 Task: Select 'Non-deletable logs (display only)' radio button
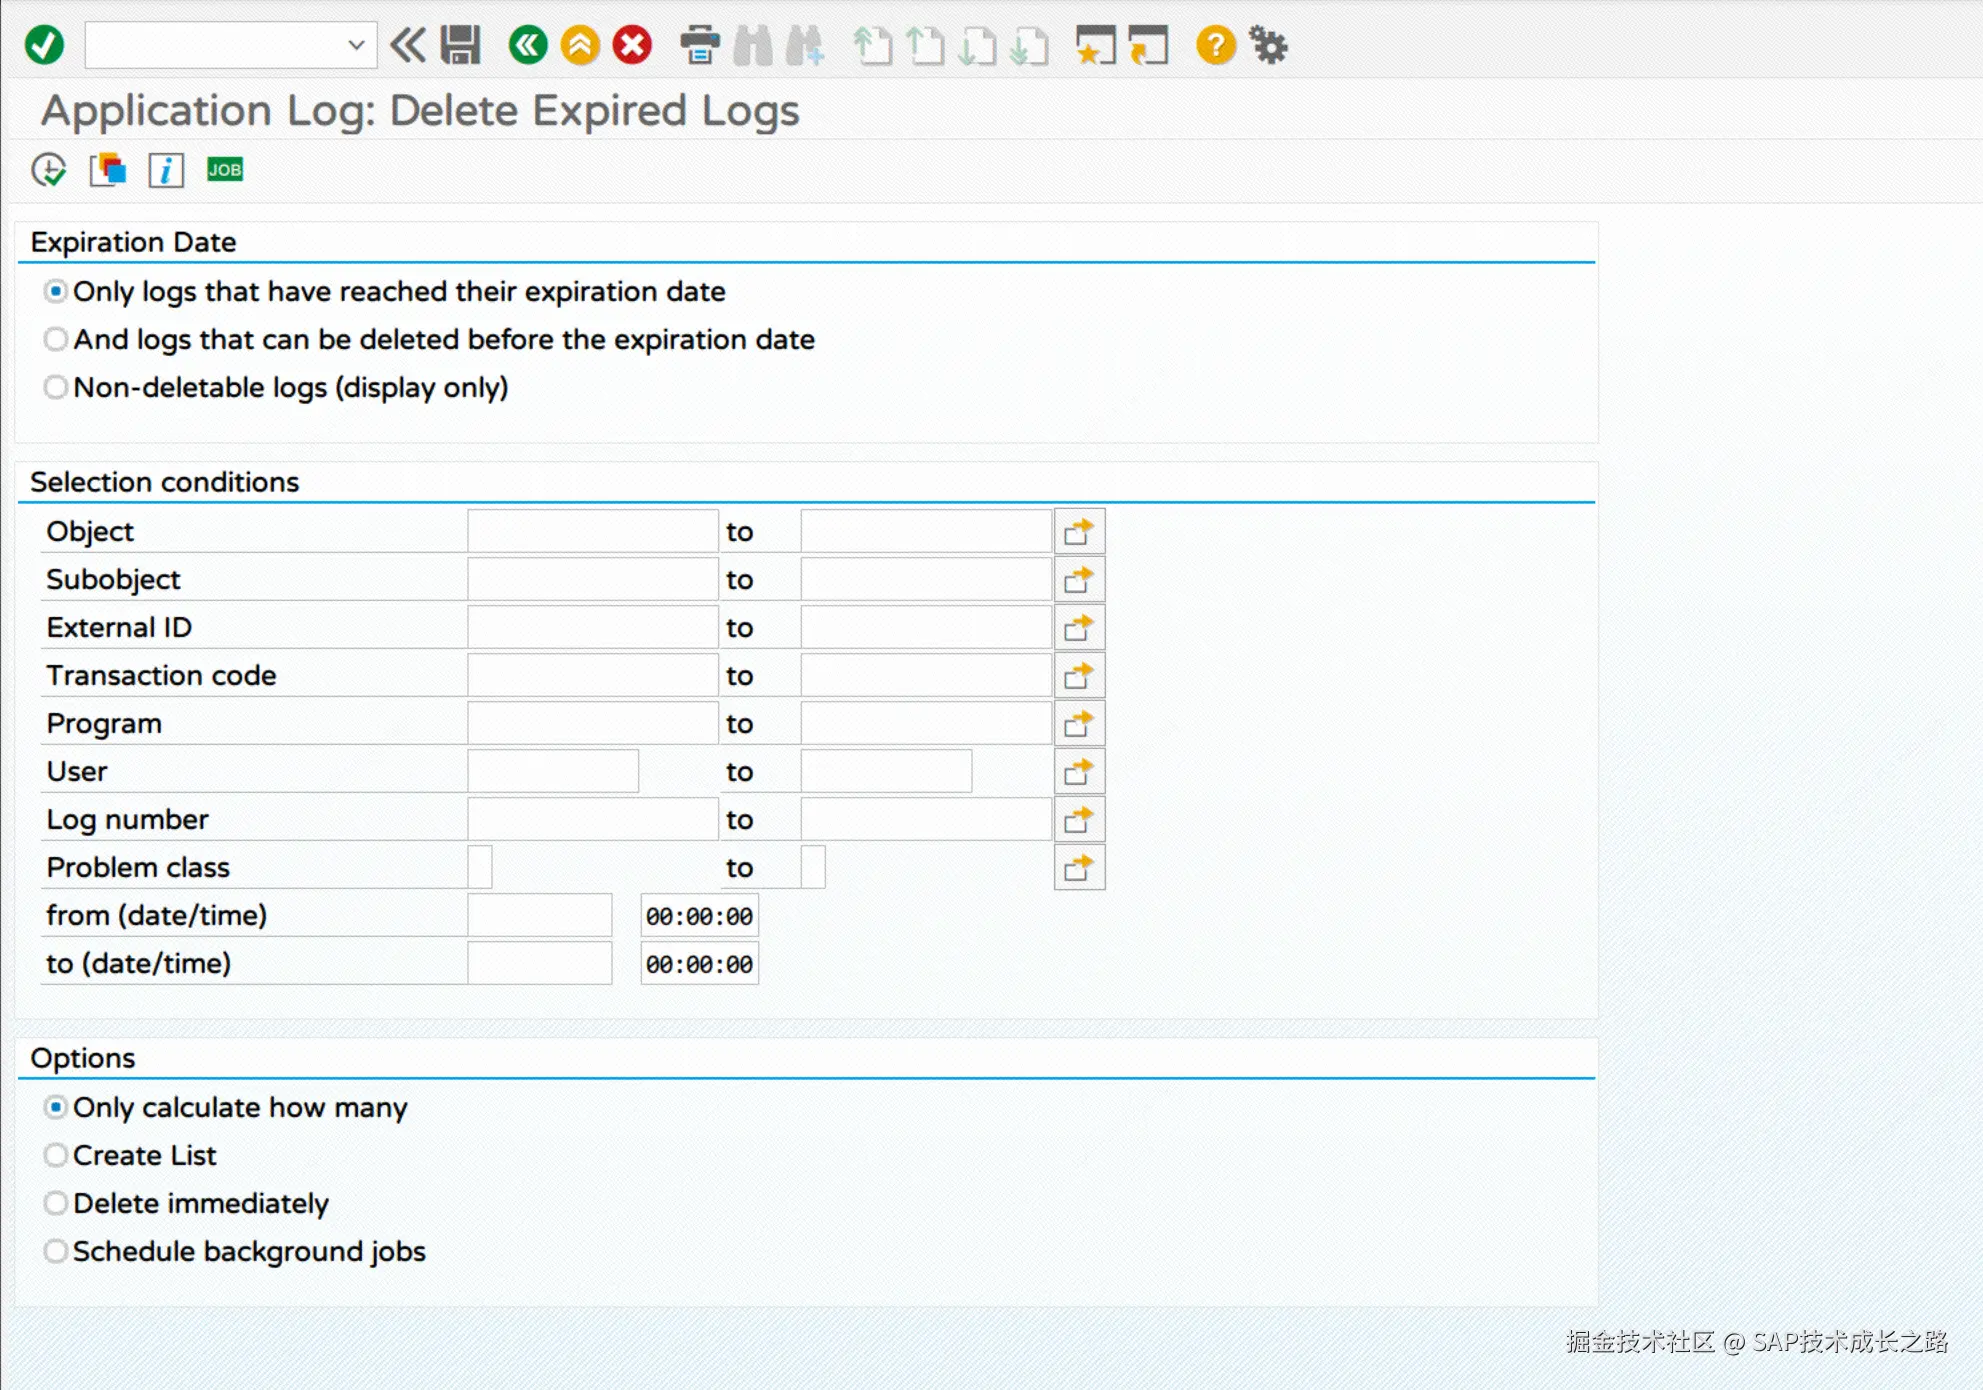56,388
